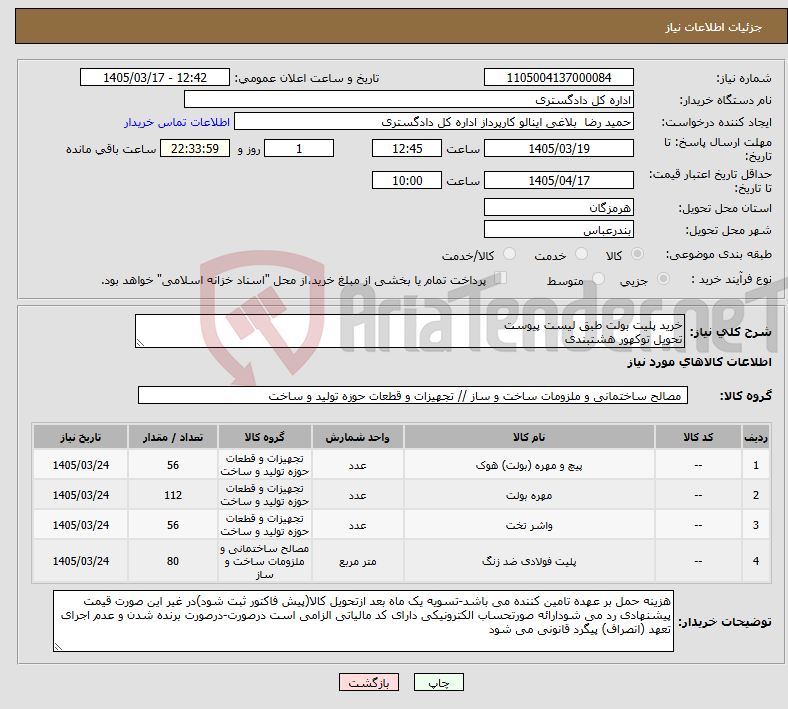Click the item پیچ و مهره (بولت) هوک
The height and width of the screenshot is (709, 788).
click(529, 465)
